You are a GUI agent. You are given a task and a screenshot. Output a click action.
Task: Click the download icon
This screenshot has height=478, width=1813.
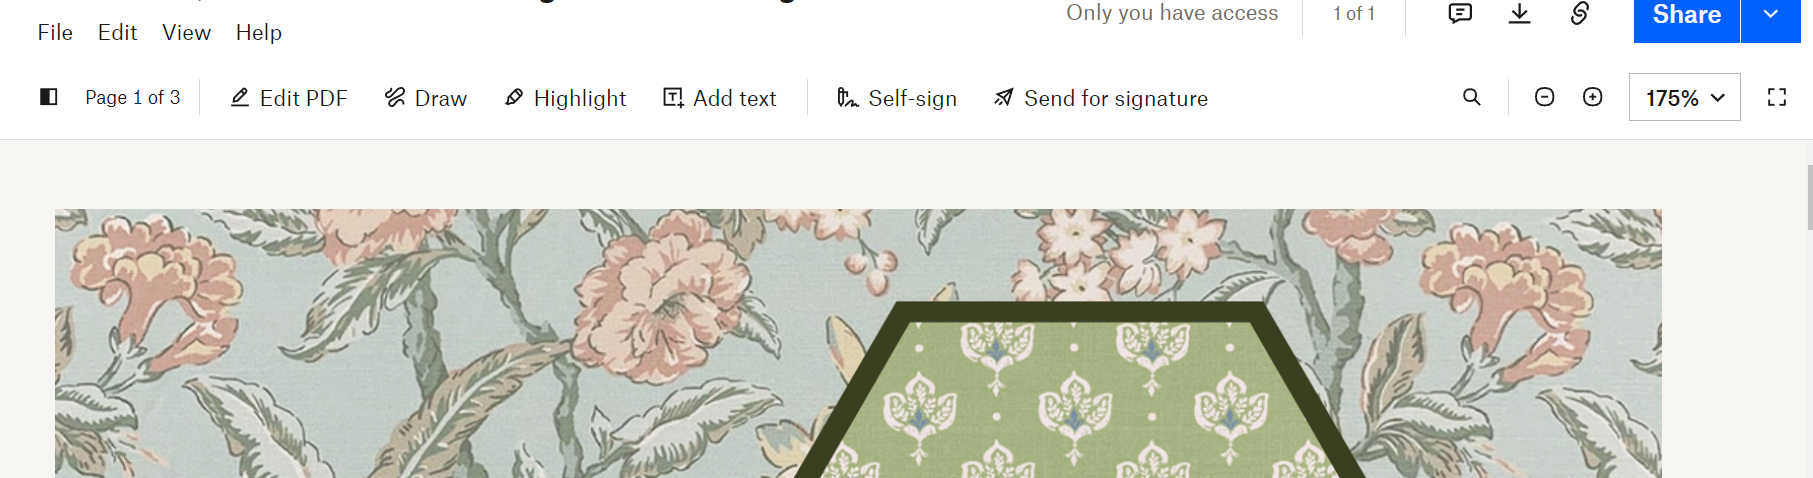click(1519, 13)
